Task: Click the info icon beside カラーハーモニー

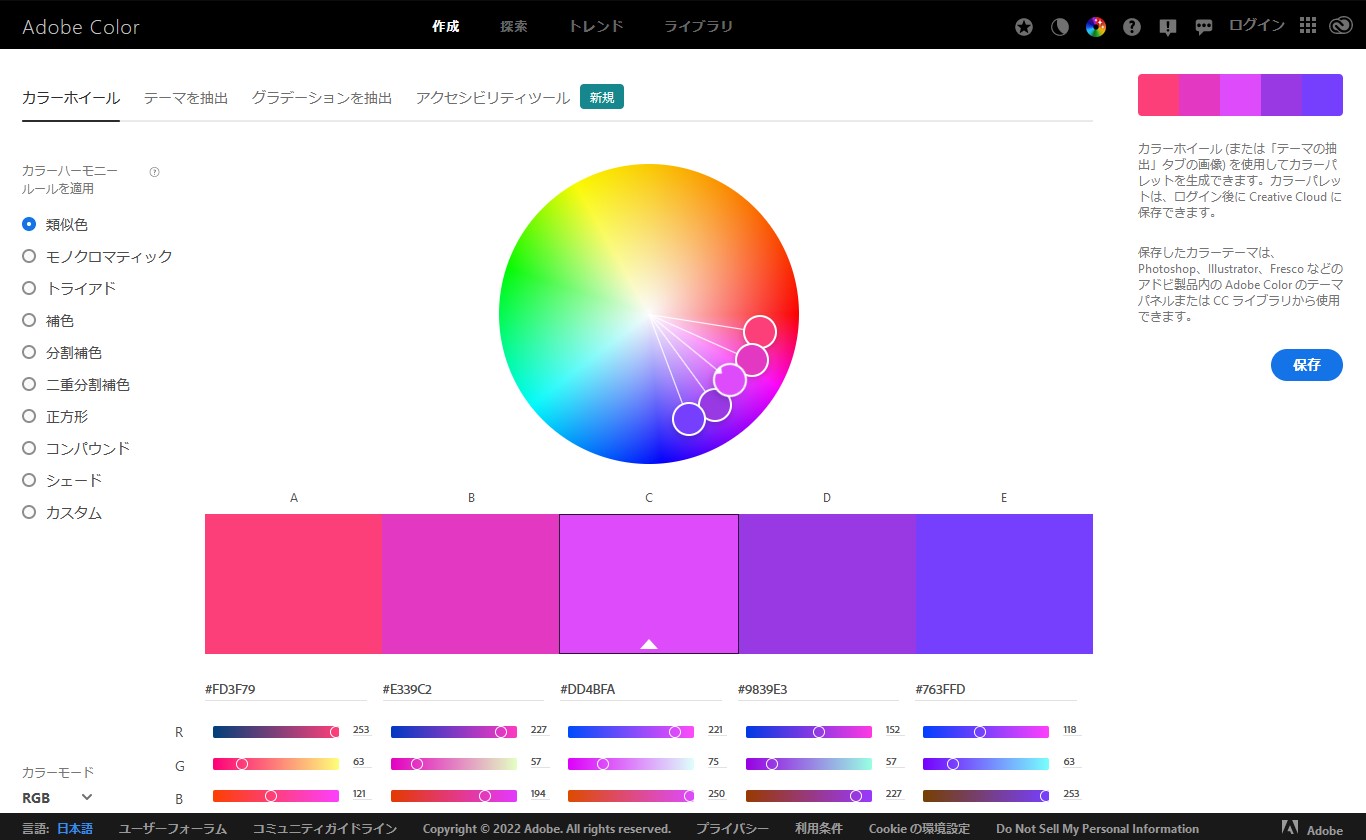Action: [155, 172]
